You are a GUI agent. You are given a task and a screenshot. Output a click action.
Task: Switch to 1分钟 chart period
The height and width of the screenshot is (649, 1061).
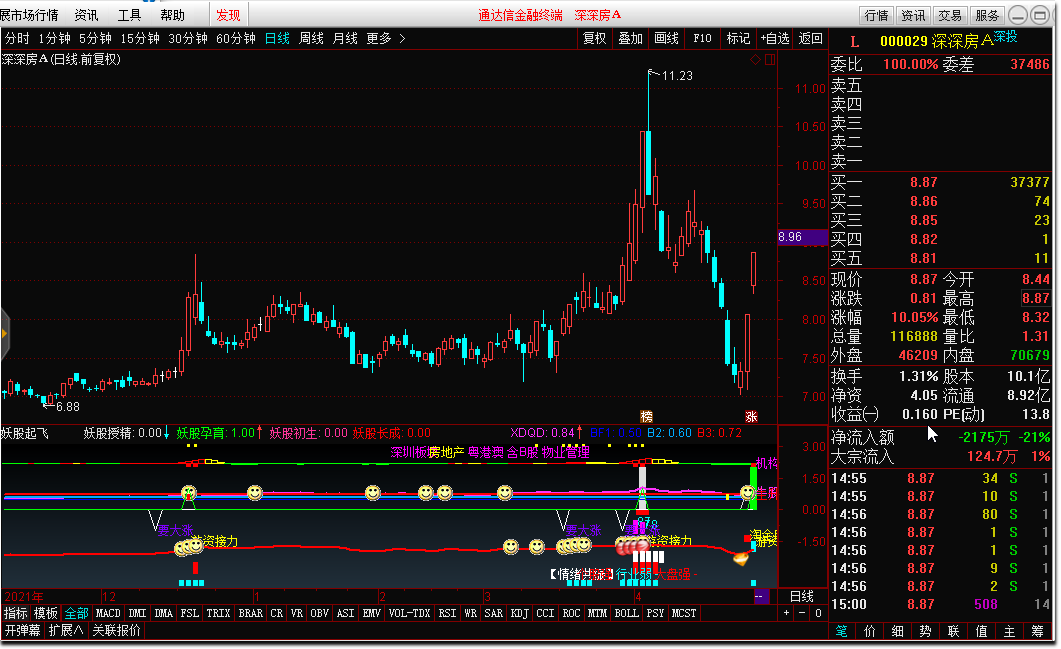click(54, 39)
